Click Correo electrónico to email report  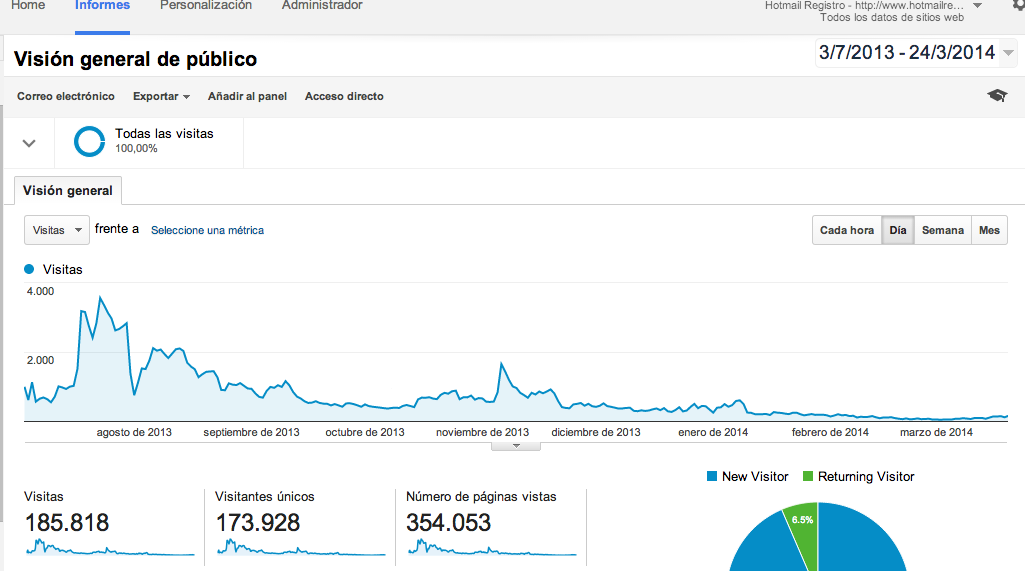coord(66,96)
